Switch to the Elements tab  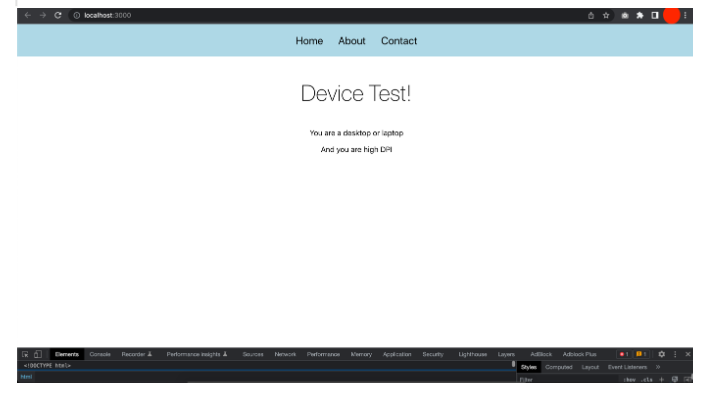pos(67,354)
